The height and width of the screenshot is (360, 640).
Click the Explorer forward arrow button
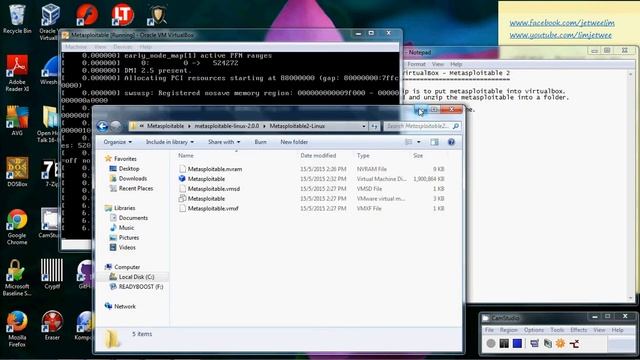click(x=116, y=126)
